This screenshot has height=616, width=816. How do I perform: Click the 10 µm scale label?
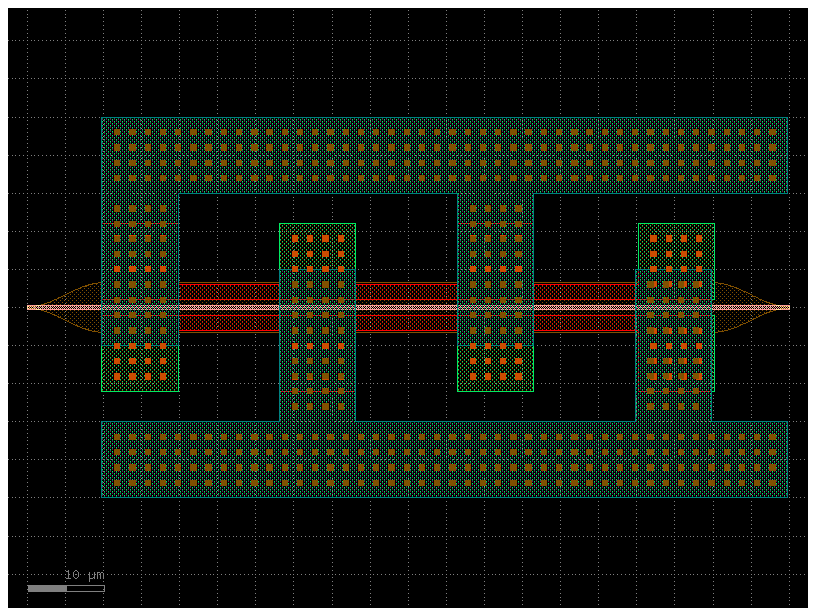[84, 575]
